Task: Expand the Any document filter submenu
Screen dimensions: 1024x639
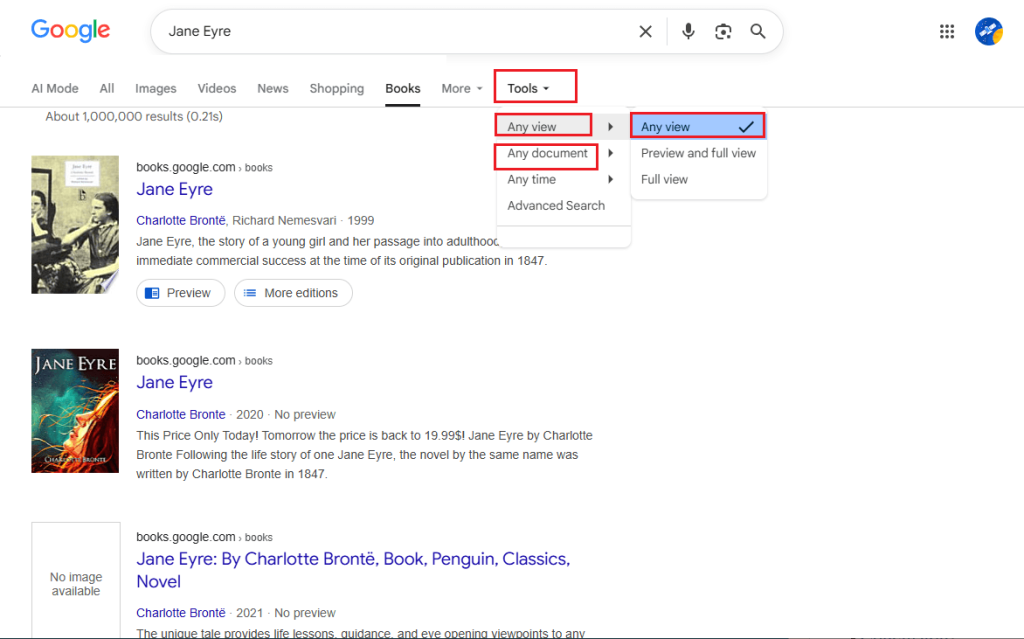Action: 562,153
